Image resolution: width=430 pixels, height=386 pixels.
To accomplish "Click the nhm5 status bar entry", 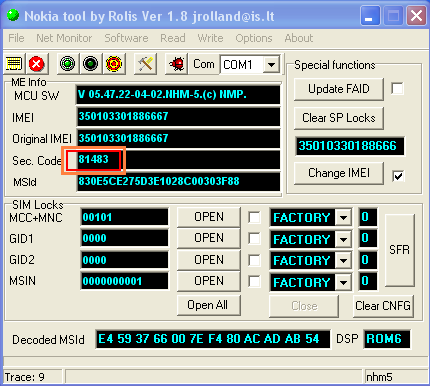I will [x=396, y=377].
